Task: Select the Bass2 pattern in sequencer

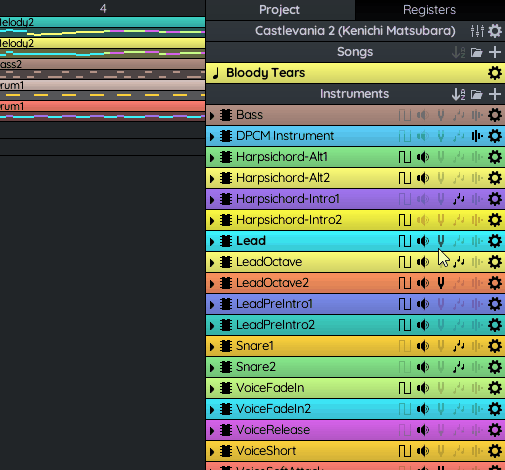Action: click(x=102, y=69)
